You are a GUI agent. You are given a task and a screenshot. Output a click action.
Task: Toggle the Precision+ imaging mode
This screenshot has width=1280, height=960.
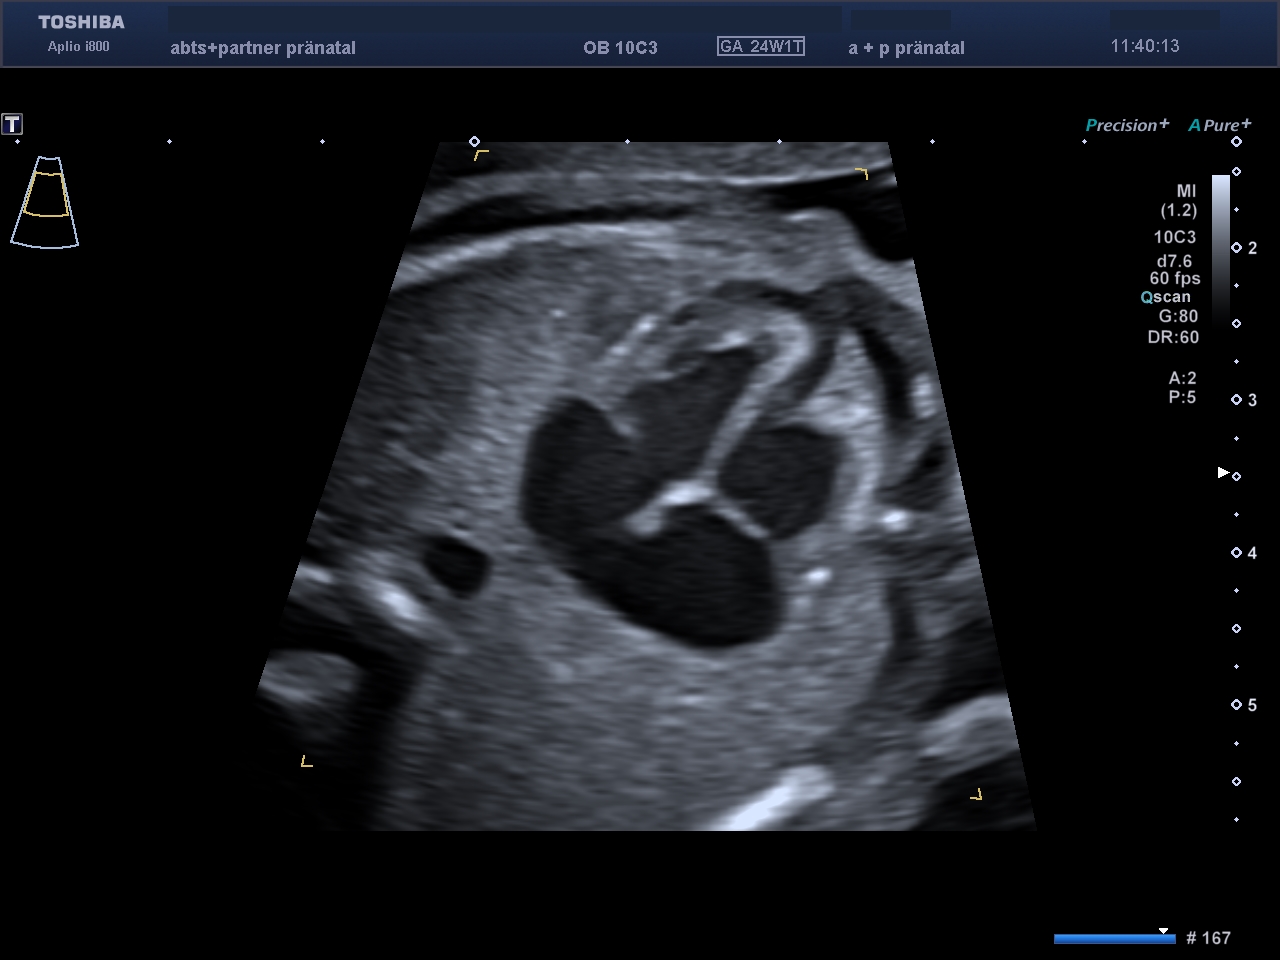pos(1126,125)
